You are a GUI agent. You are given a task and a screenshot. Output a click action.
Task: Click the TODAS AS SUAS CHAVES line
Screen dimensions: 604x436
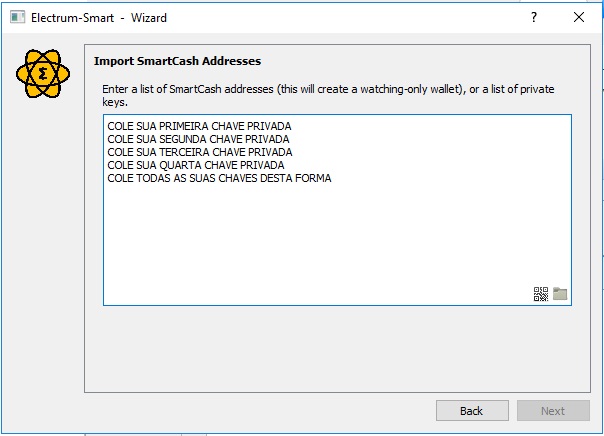click(219, 178)
